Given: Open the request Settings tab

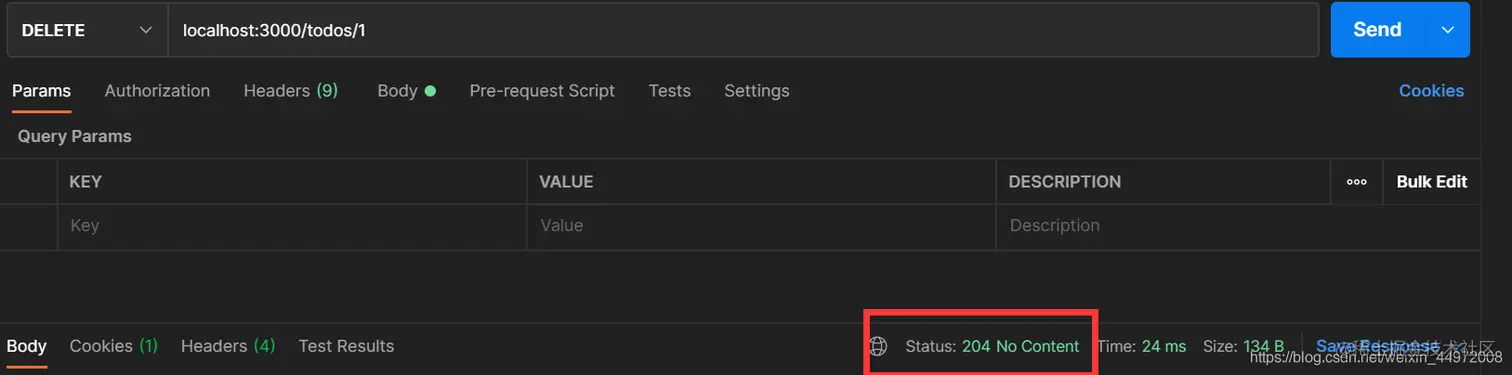Looking at the screenshot, I should click(757, 91).
